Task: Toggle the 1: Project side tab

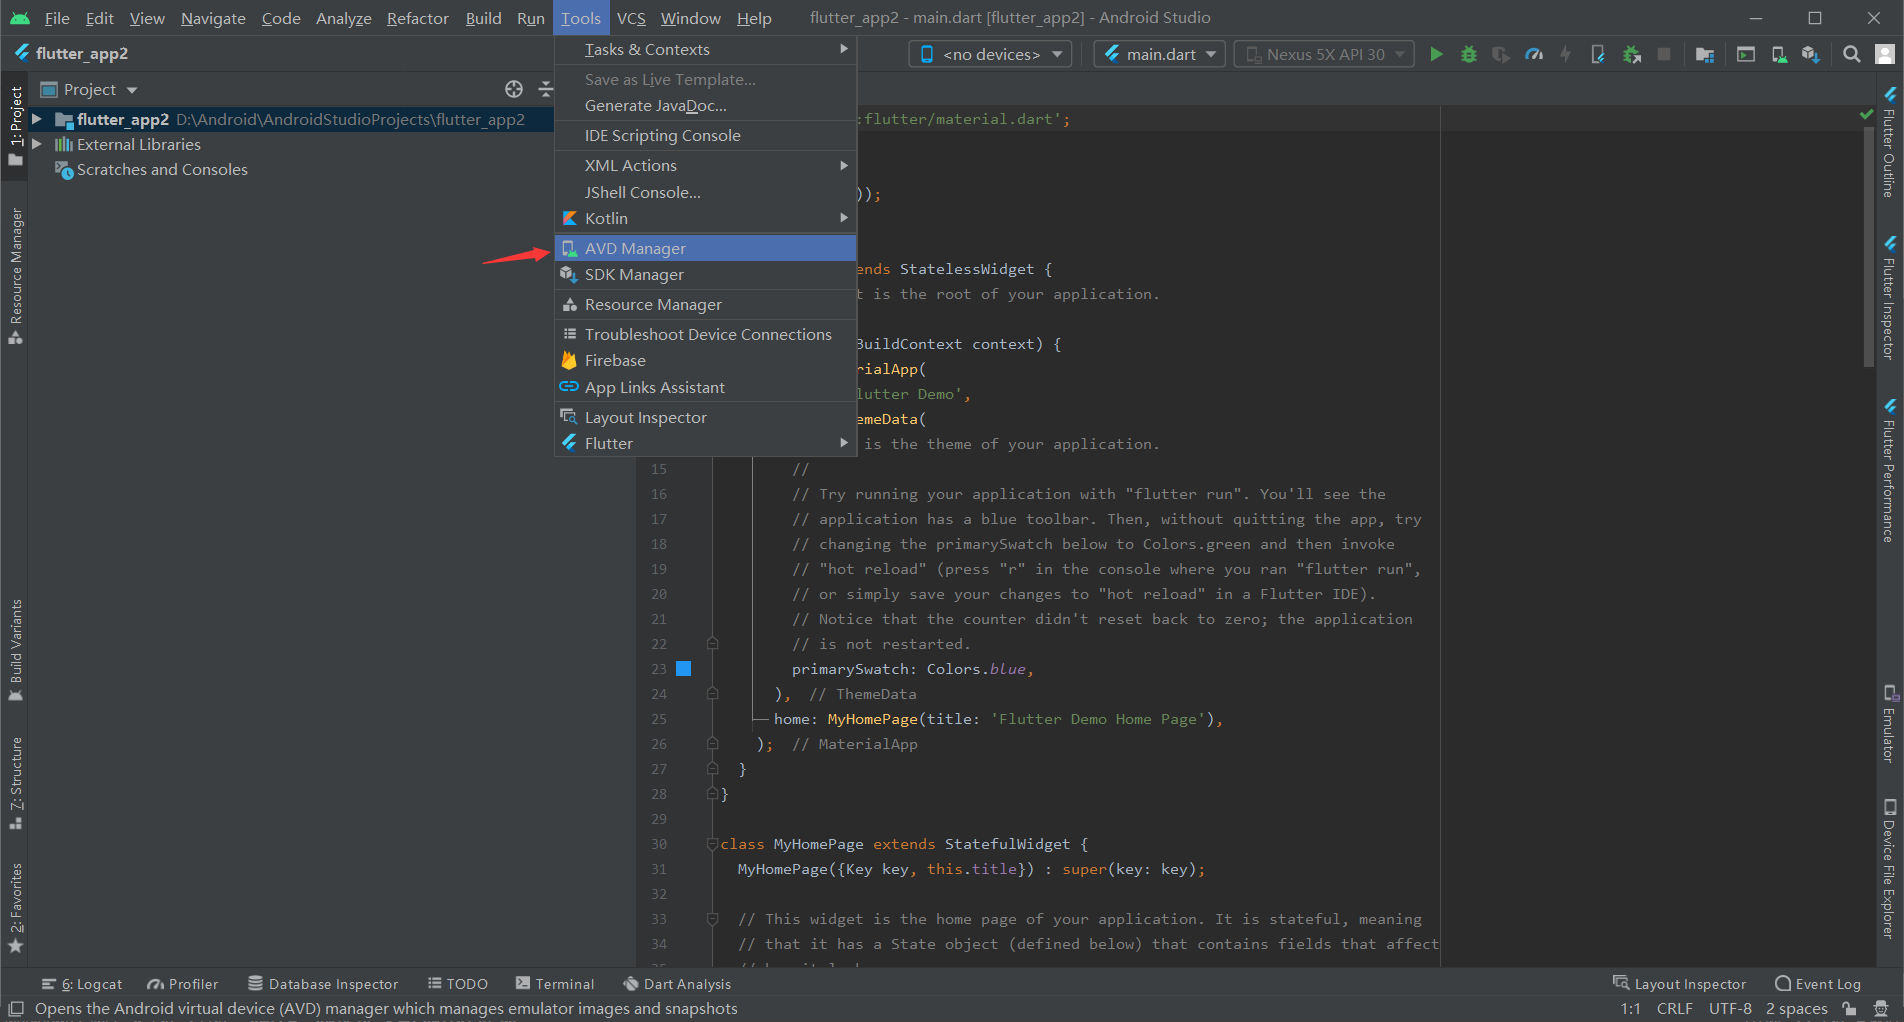Action: pos(15,125)
